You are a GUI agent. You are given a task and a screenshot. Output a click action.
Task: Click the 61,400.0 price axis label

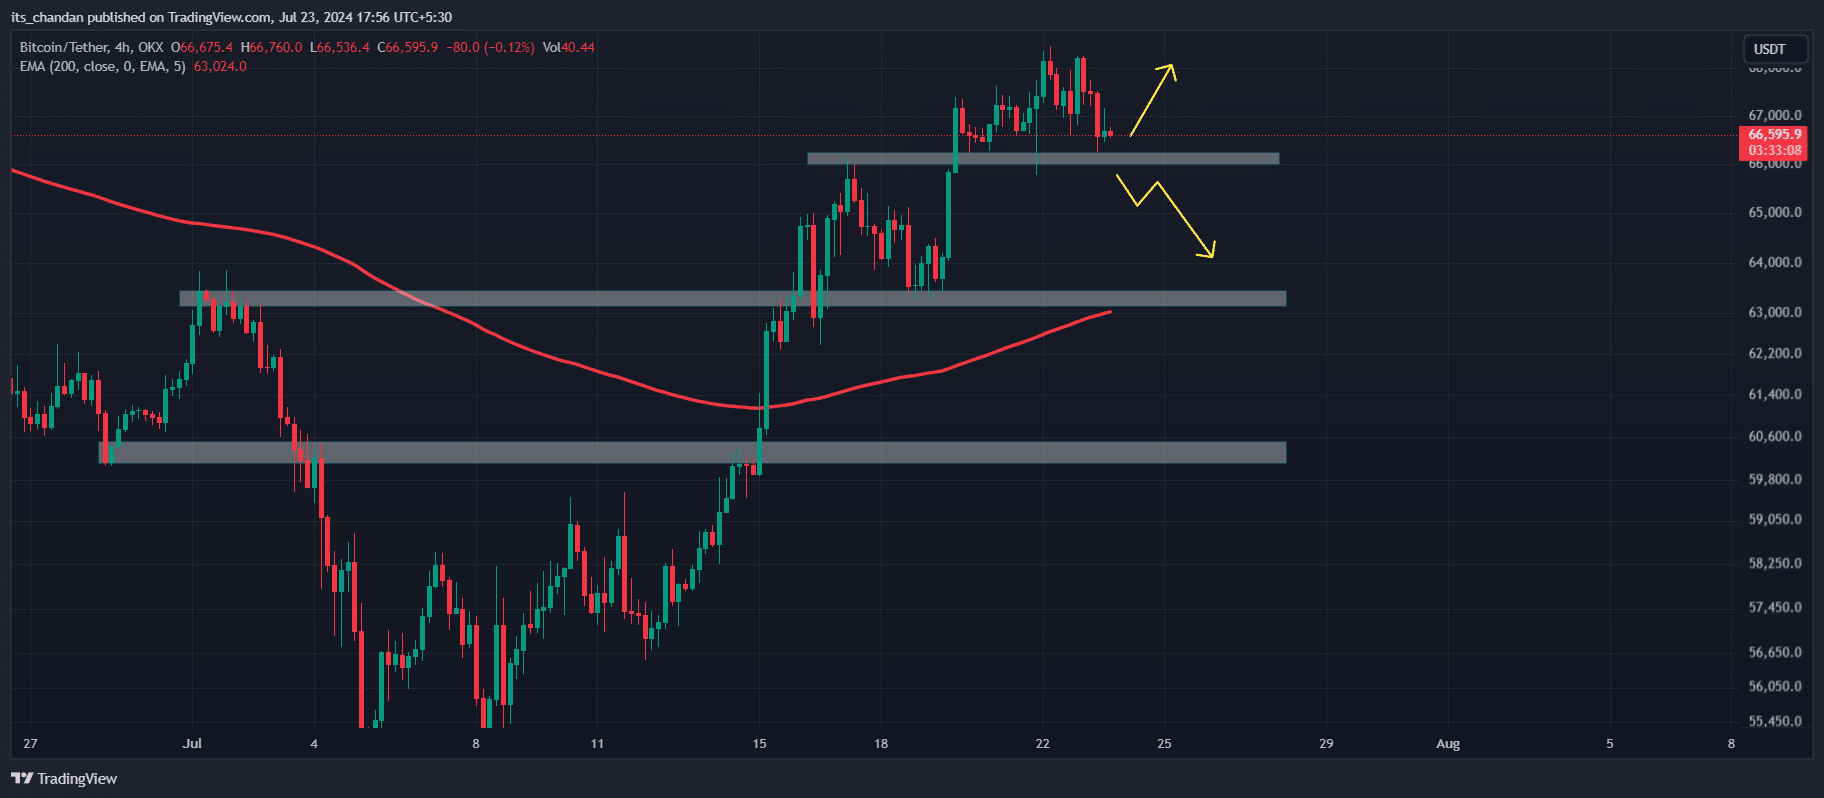[1774, 394]
